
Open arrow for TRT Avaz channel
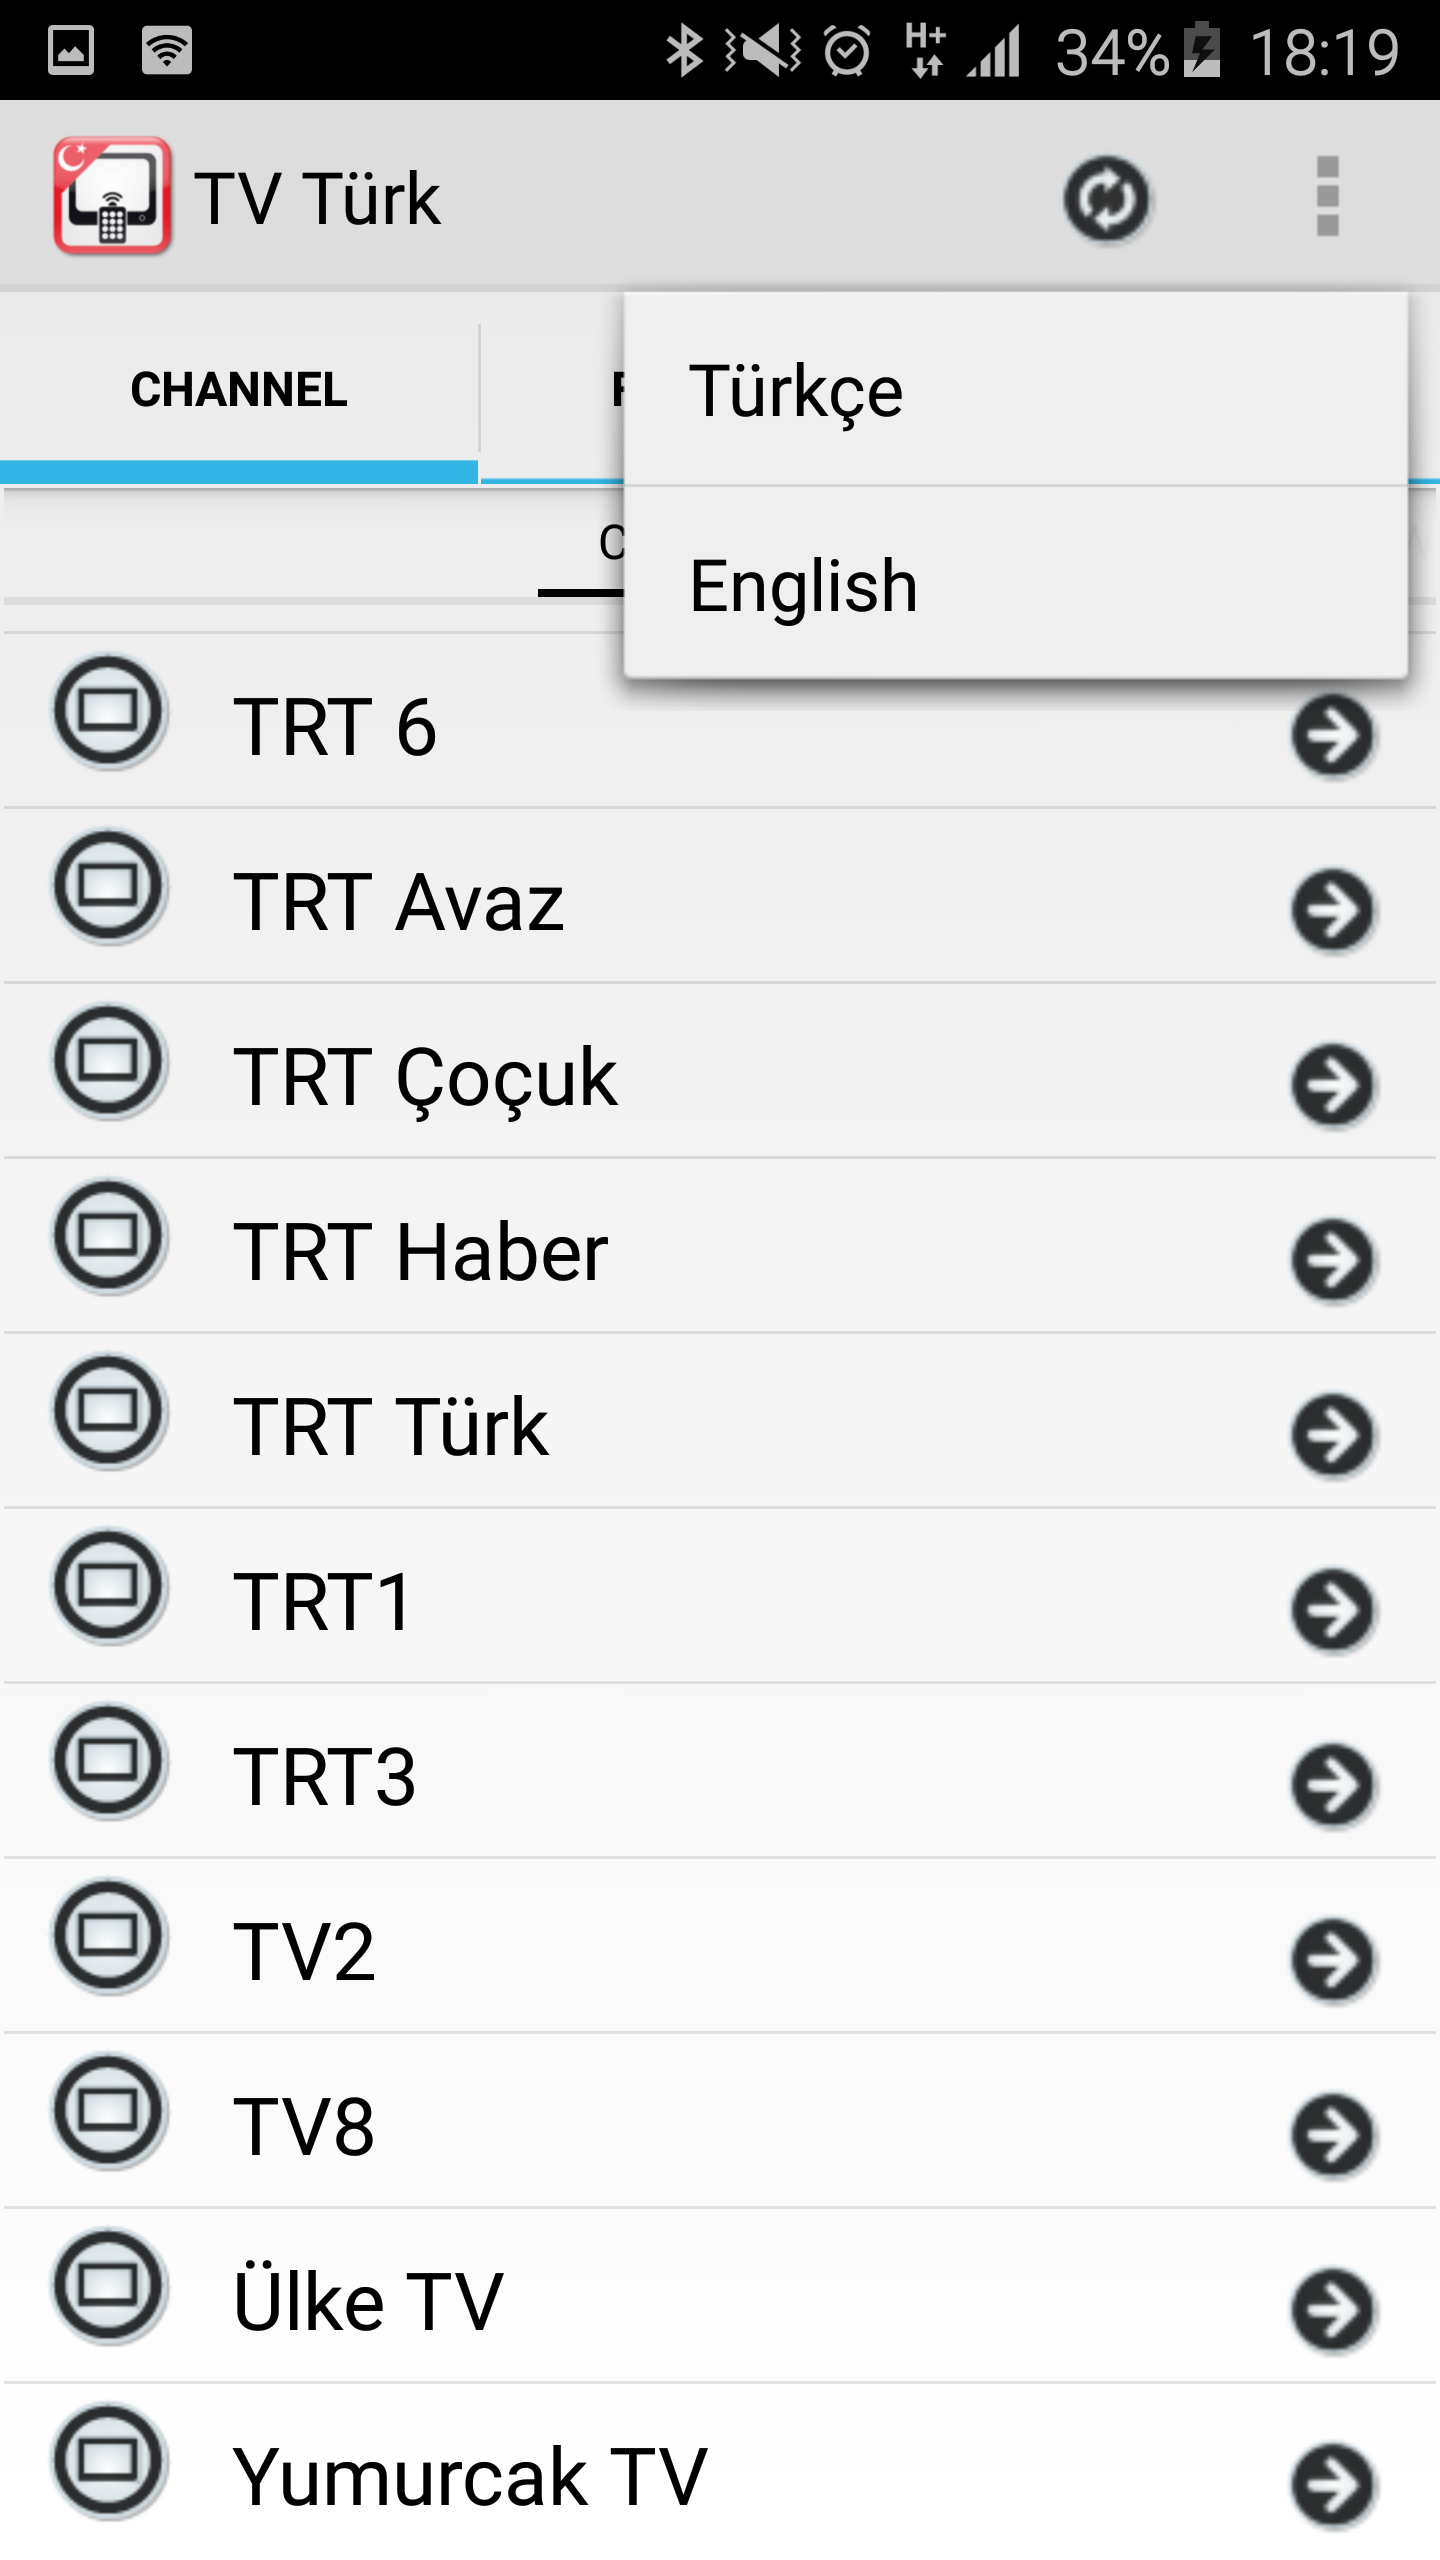pos(1333,910)
